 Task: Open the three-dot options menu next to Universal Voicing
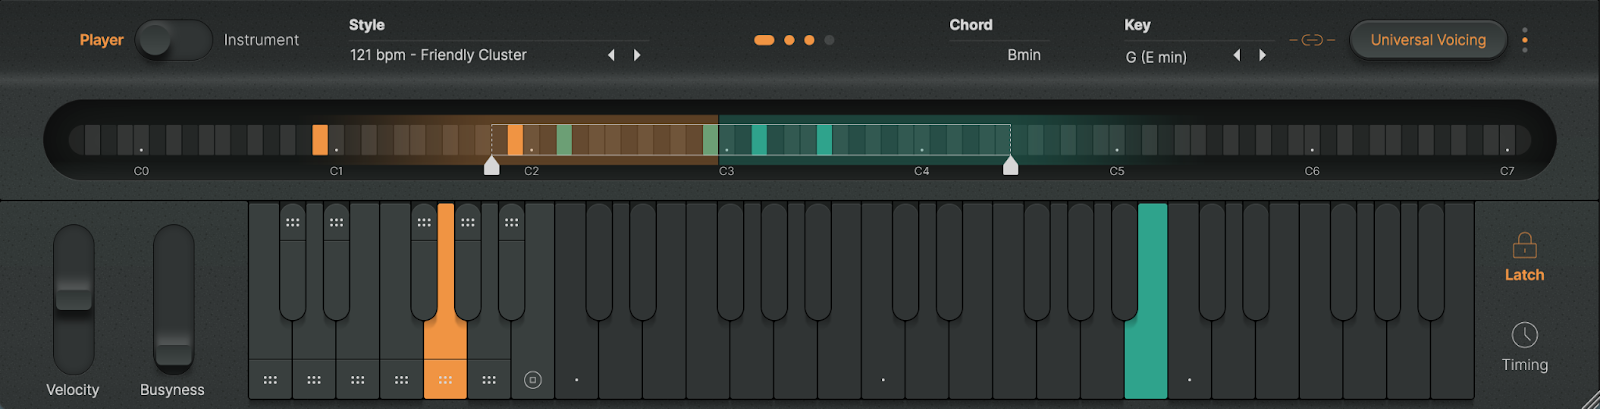pos(1524,40)
